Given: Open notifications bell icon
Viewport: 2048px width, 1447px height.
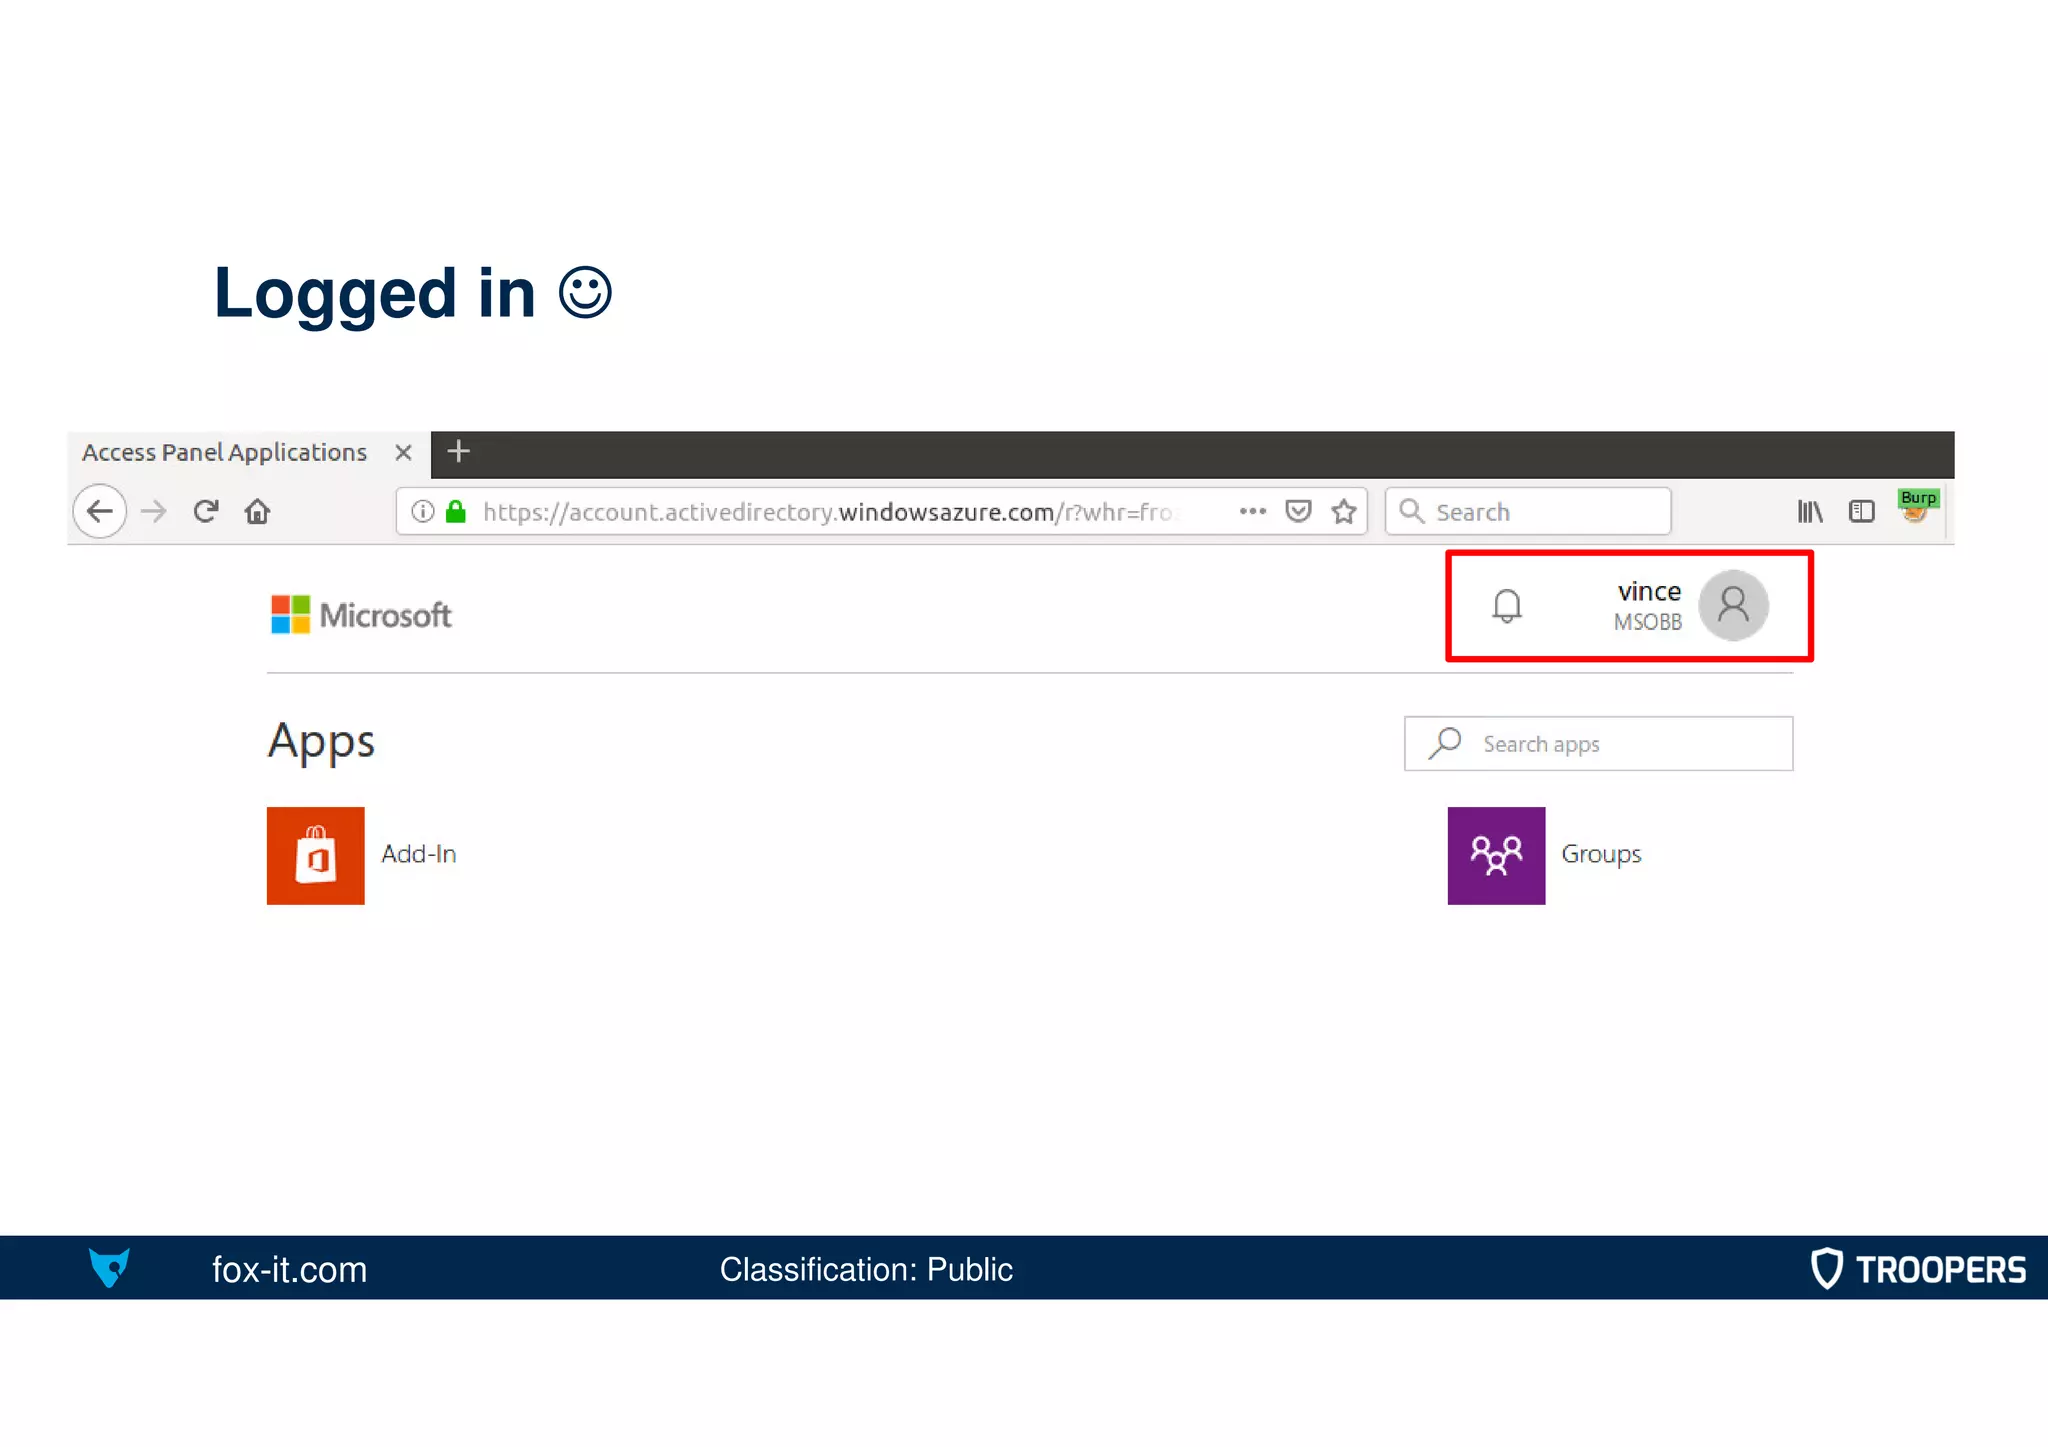Looking at the screenshot, I should pyautogui.click(x=1507, y=606).
